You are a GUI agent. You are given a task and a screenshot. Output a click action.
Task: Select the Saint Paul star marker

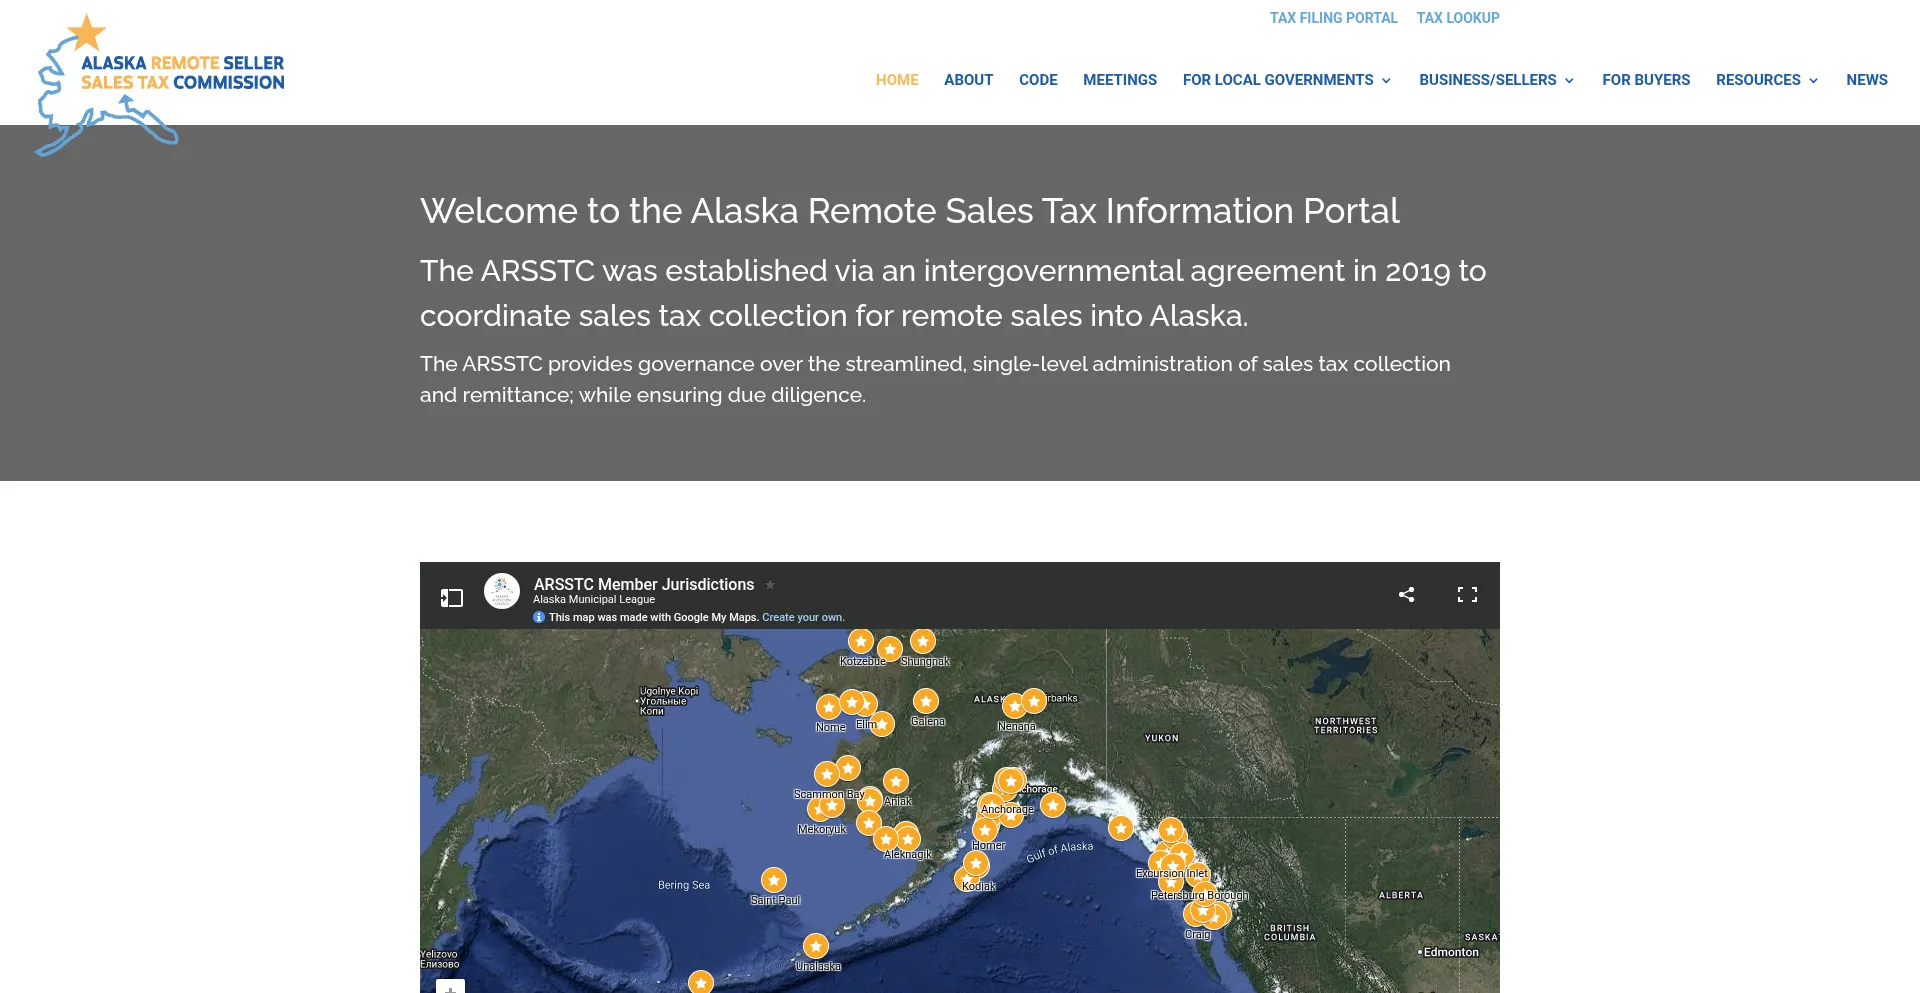tap(774, 880)
